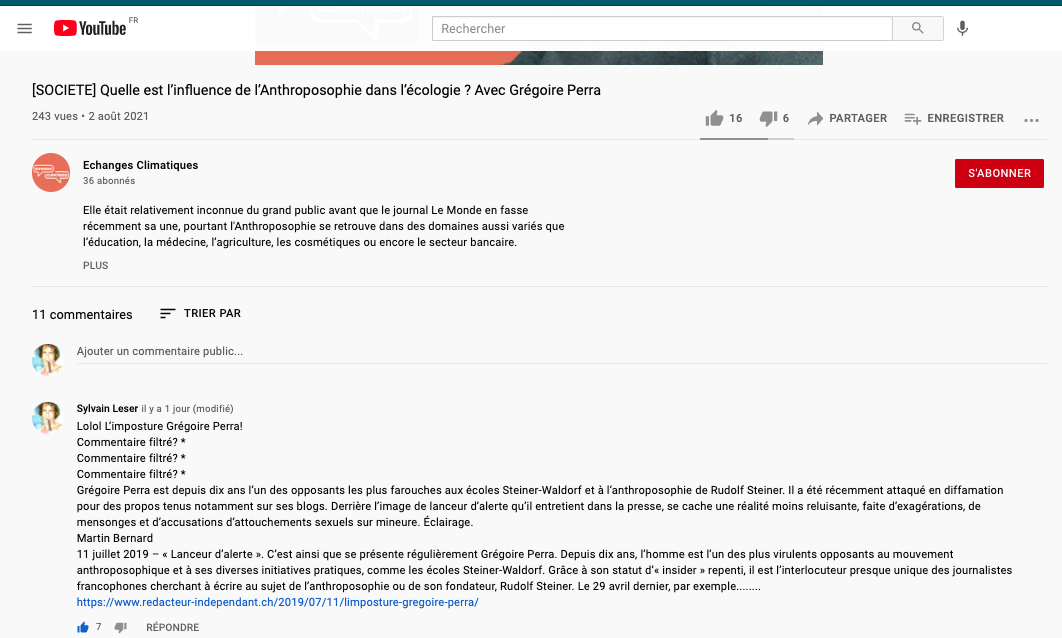The height and width of the screenshot is (638, 1062).
Task: Reply to comment using RÉPONDRE
Action: (x=172, y=627)
